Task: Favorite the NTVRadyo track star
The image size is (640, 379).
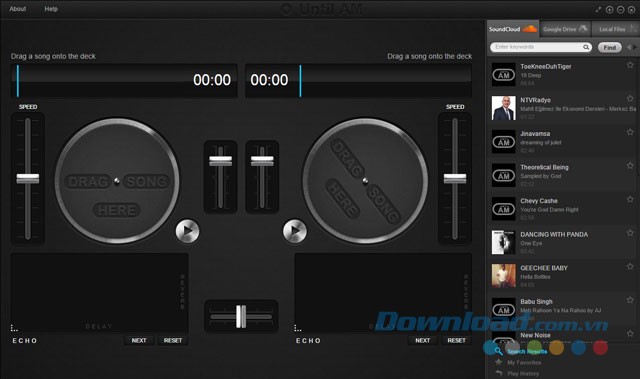Action: tap(630, 98)
